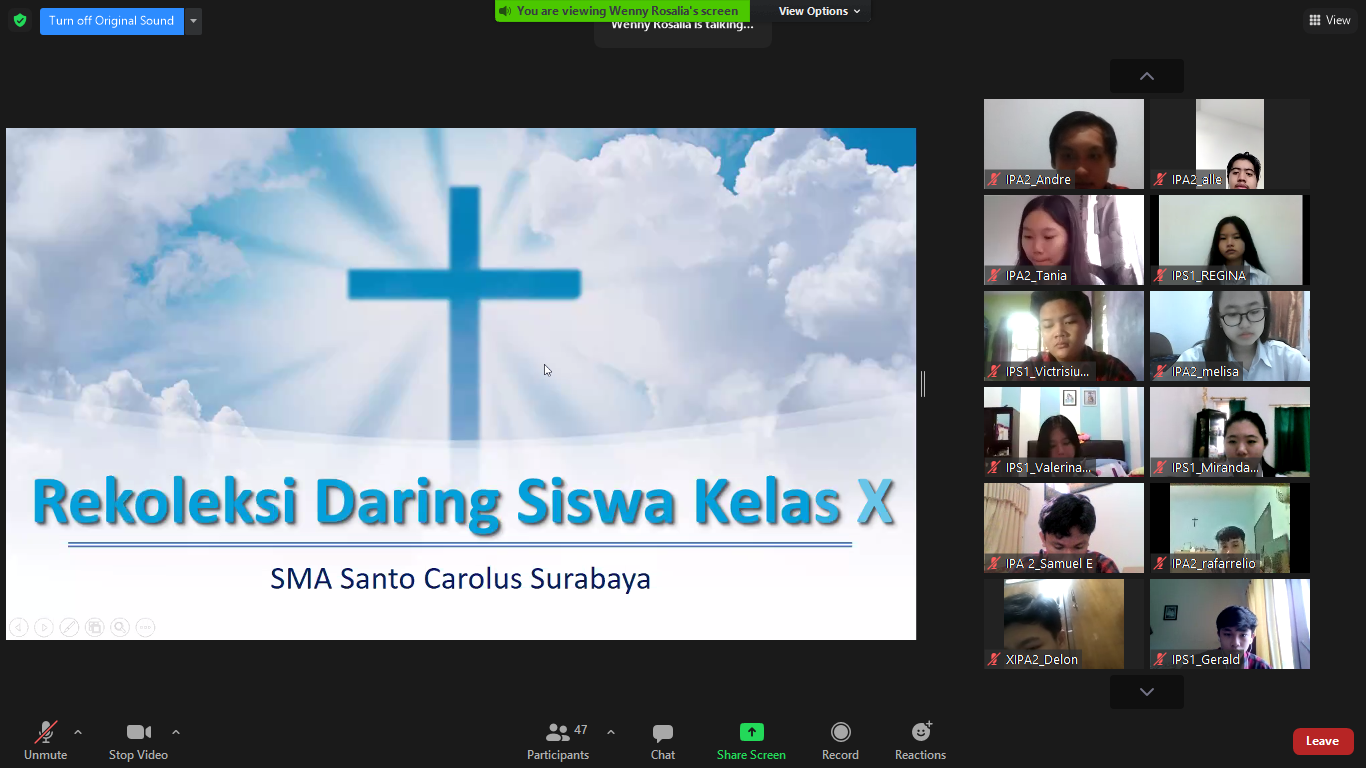The image size is (1366, 768).
Task: Click the participant count 47
Action: click(x=581, y=730)
